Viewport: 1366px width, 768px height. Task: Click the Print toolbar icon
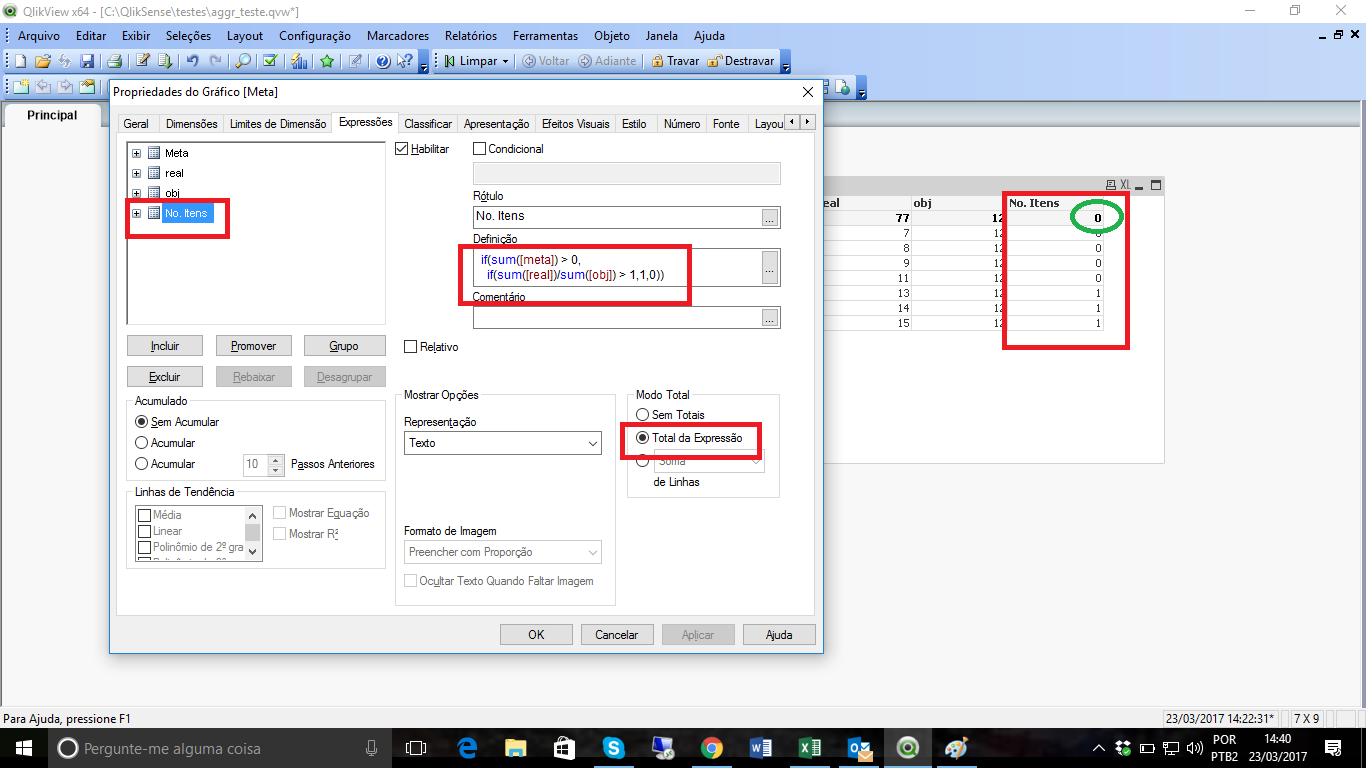tap(114, 61)
